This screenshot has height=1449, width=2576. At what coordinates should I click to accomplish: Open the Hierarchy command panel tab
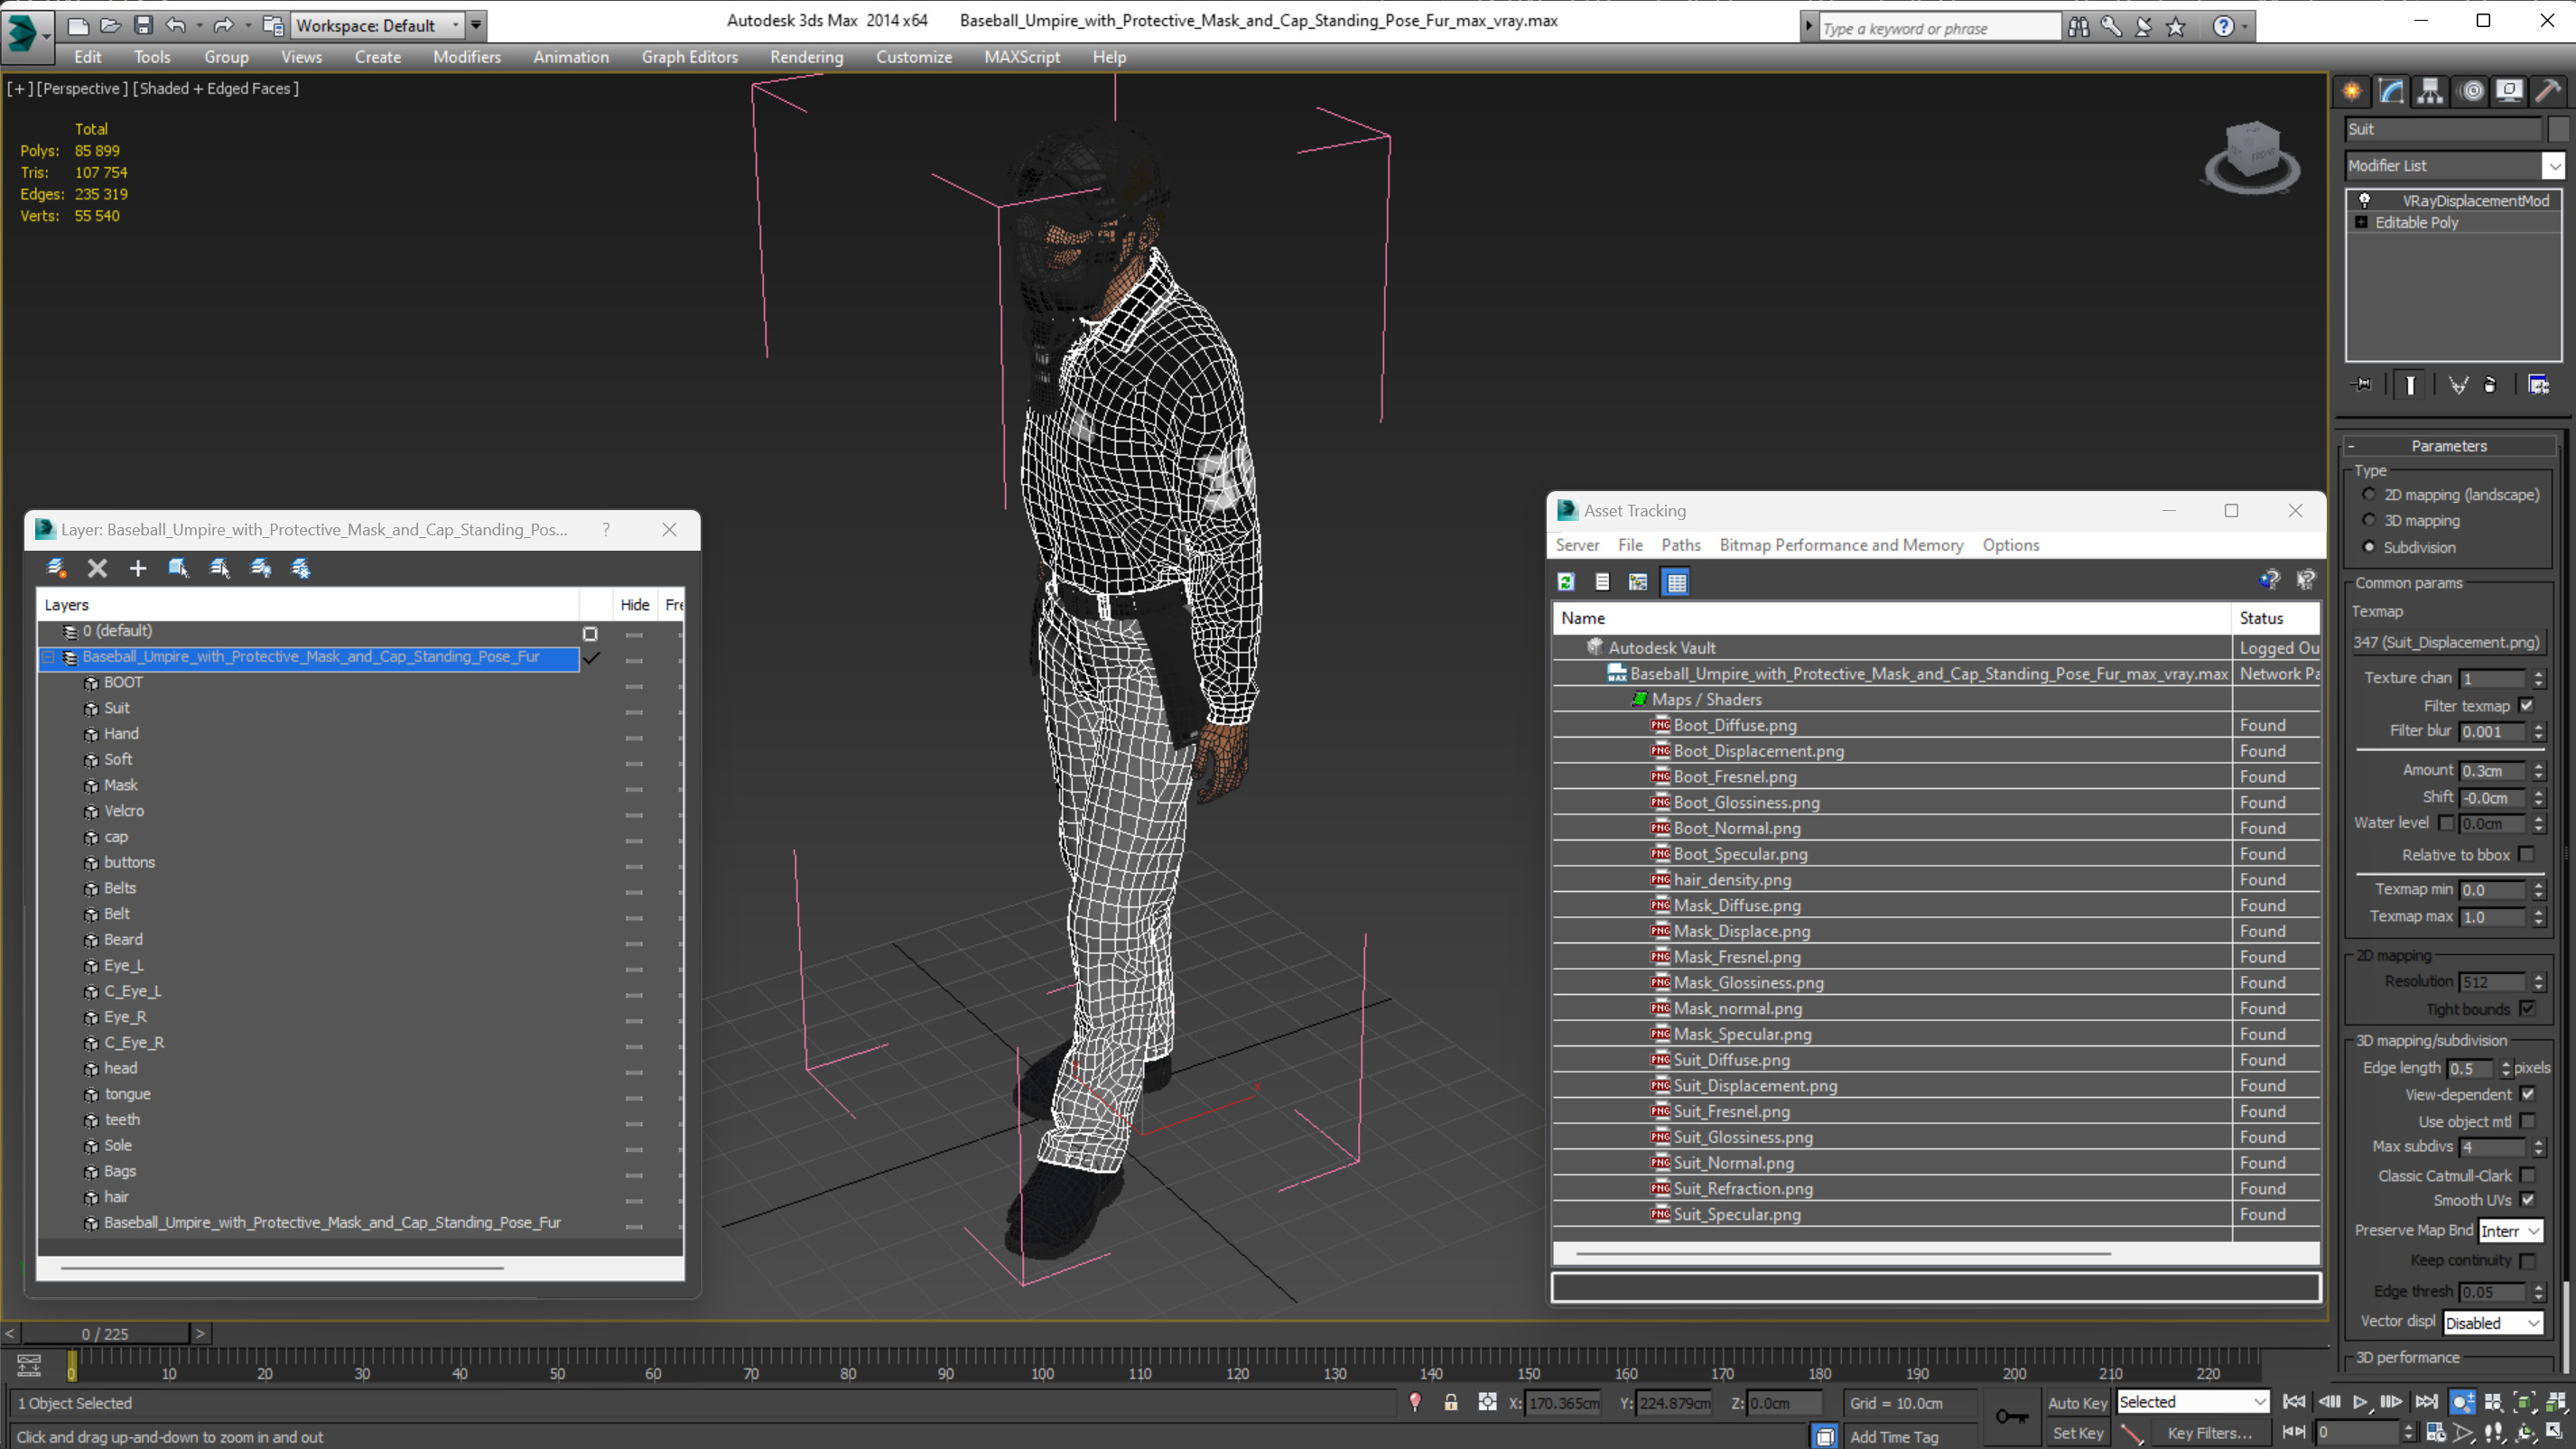[x=2430, y=91]
